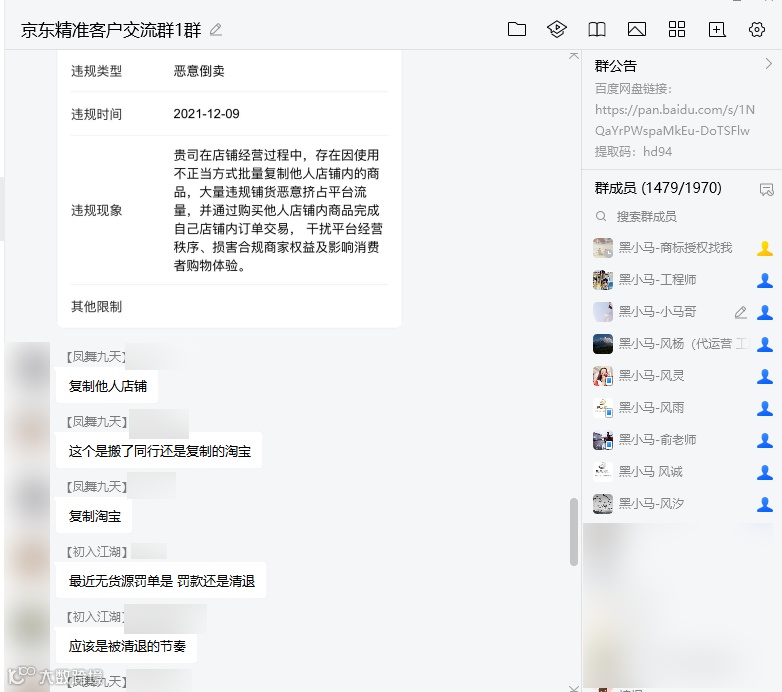Click the 群公告 heading
The image size is (782, 692).
(615, 65)
